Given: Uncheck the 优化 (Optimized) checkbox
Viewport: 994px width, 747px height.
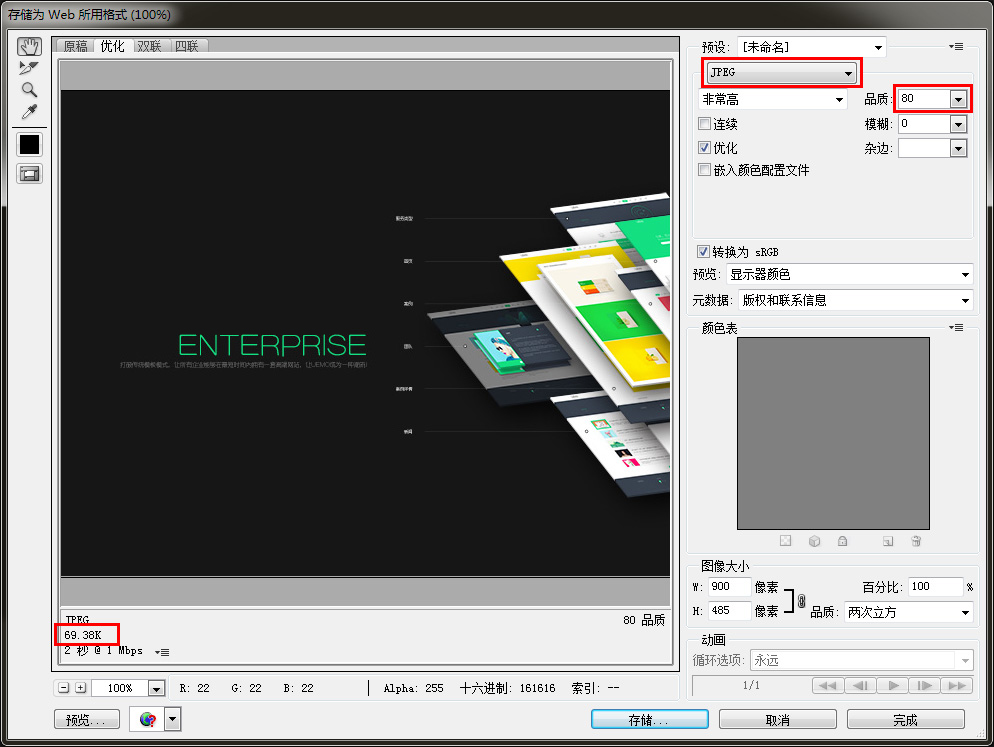Looking at the screenshot, I should point(705,148).
